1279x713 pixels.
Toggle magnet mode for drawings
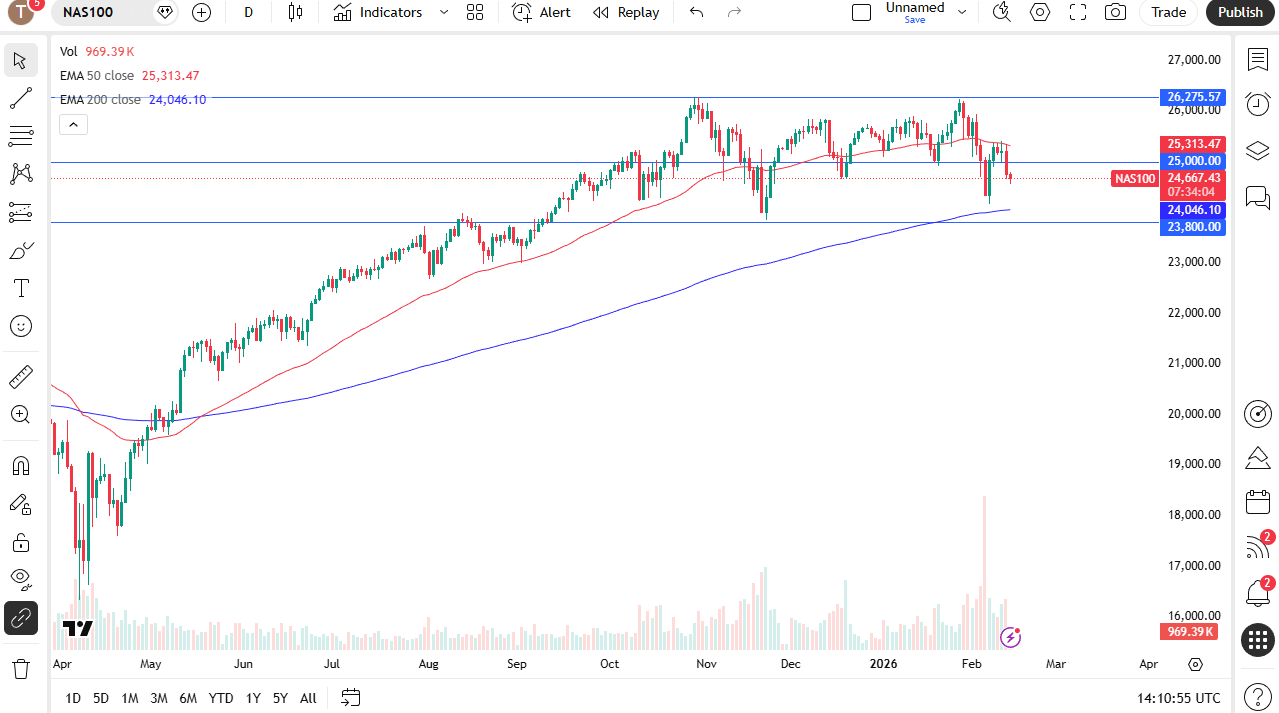point(20,466)
